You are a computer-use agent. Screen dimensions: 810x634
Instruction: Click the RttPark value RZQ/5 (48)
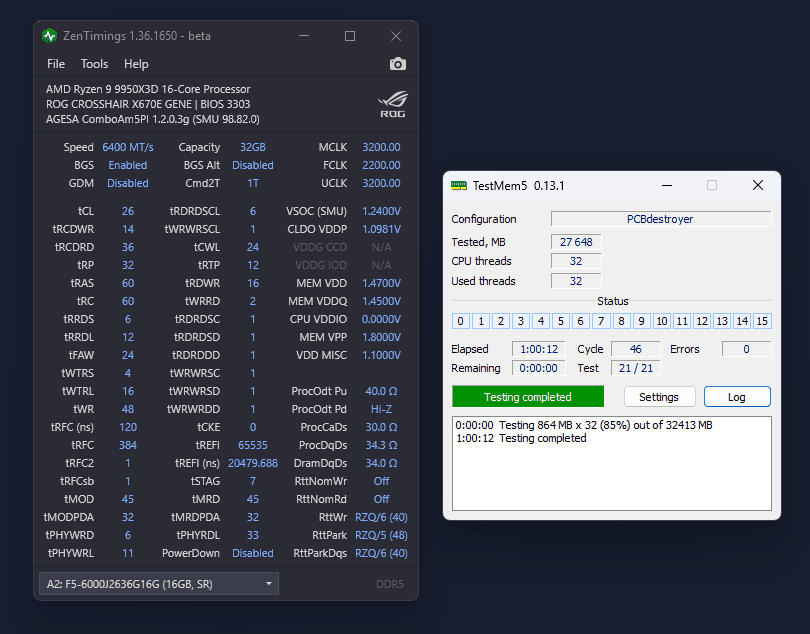(x=381, y=535)
